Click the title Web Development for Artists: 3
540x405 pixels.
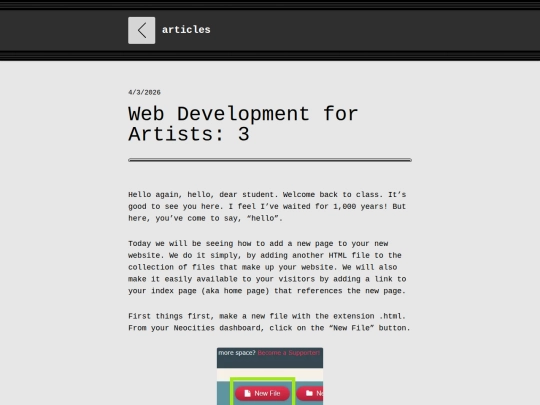tap(243, 124)
